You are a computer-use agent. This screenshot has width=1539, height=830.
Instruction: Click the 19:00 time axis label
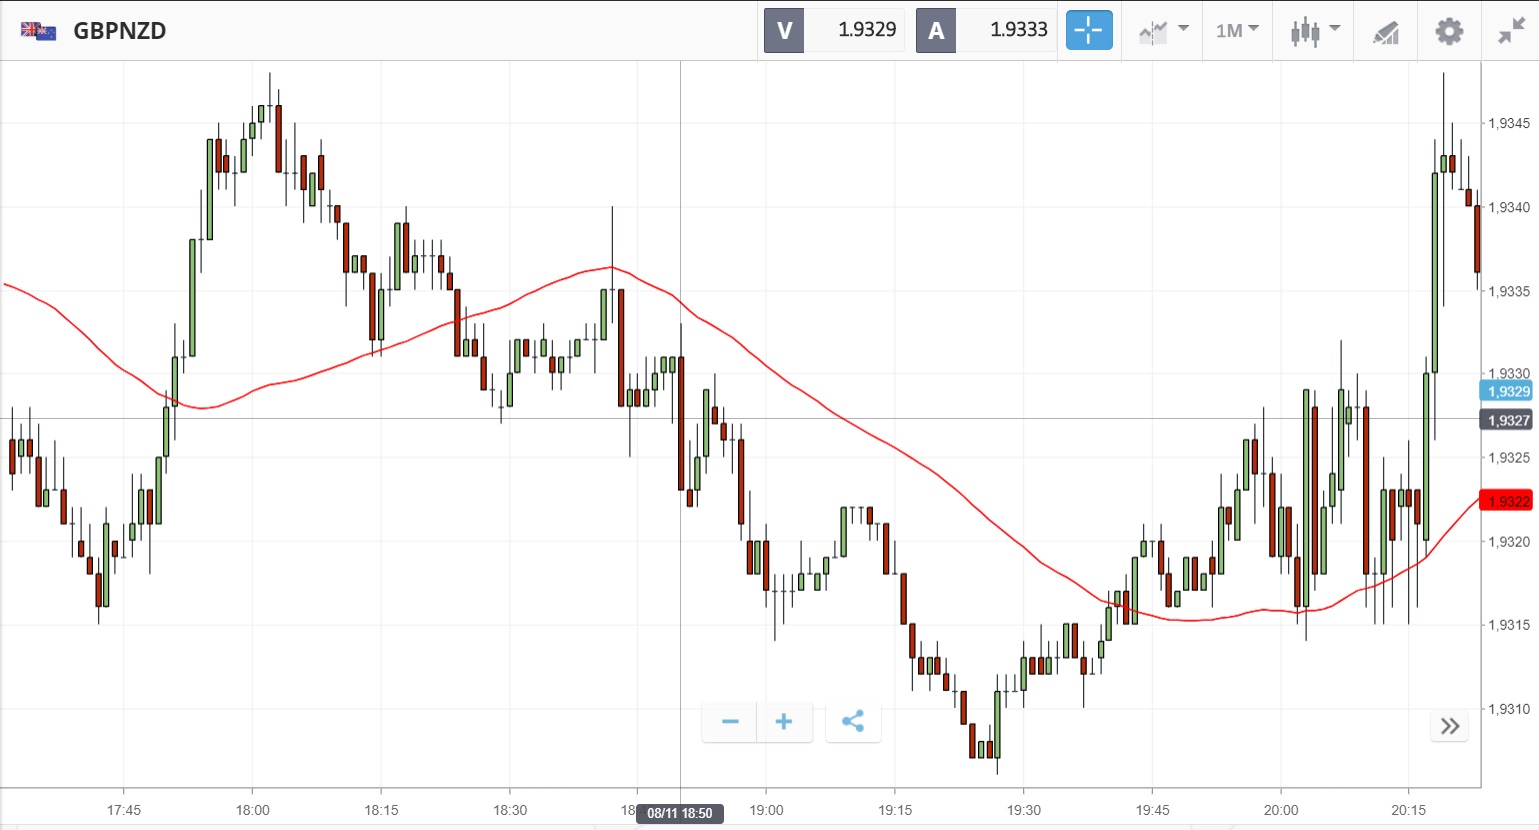pos(766,810)
